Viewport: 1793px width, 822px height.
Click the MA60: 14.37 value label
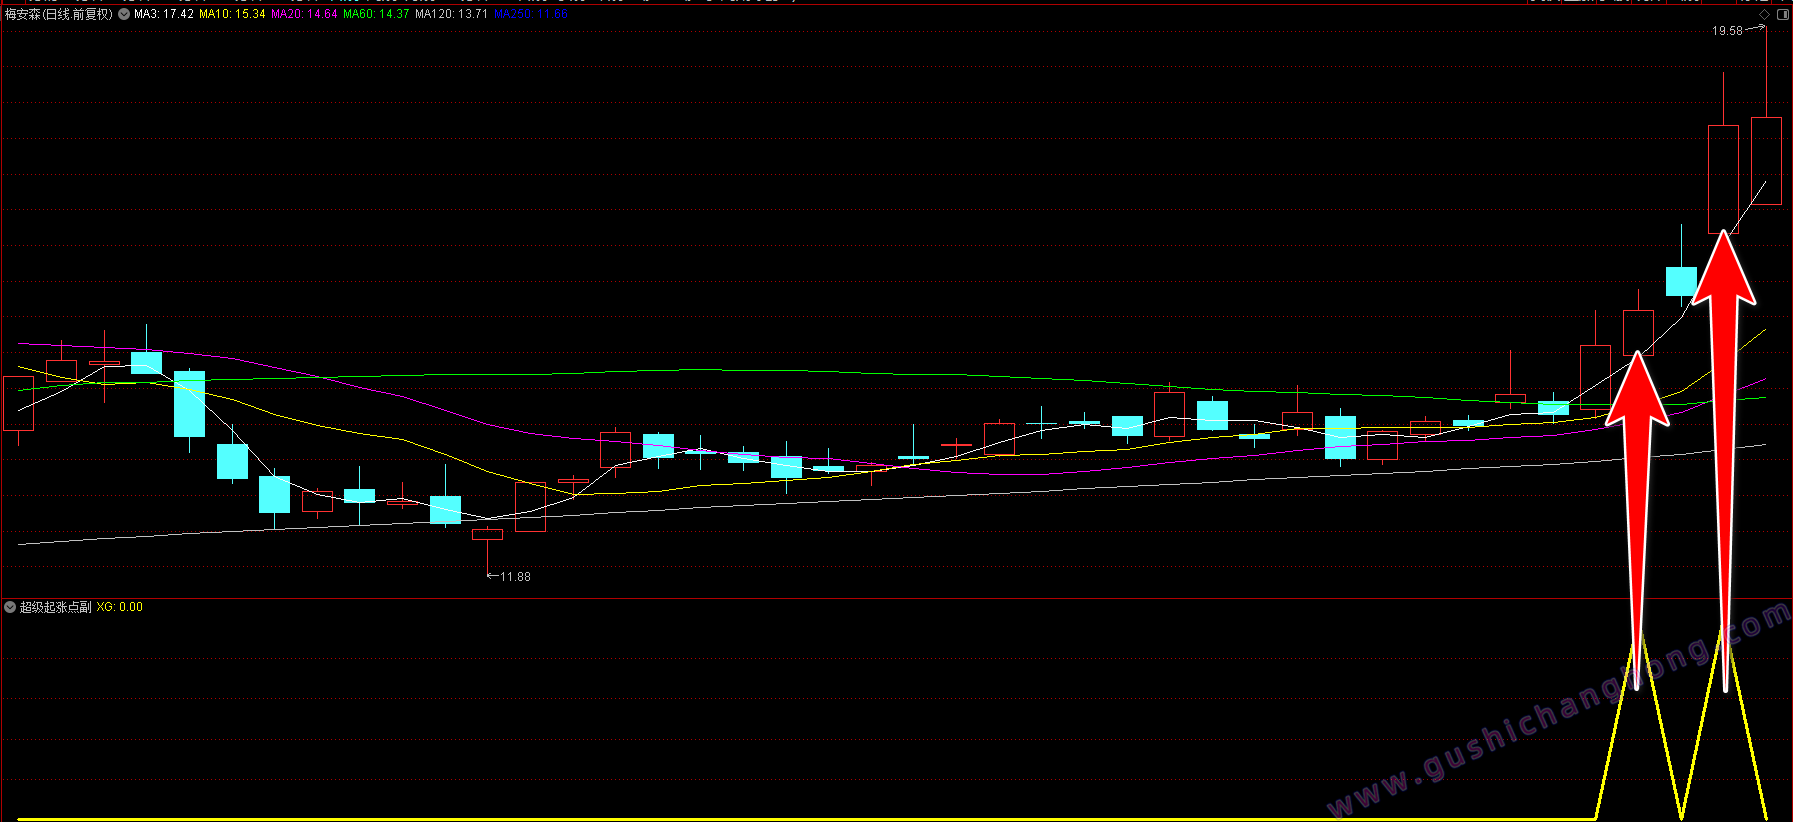[x=376, y=14]
